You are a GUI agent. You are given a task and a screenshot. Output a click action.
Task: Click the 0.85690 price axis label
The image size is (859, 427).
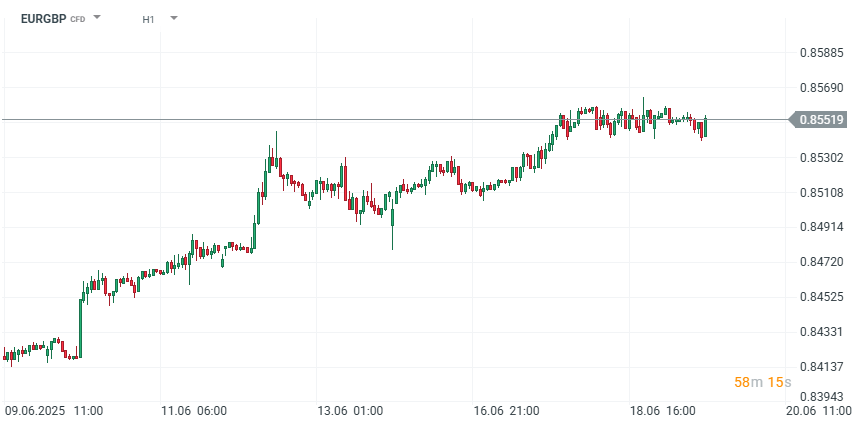pos(821,87)
